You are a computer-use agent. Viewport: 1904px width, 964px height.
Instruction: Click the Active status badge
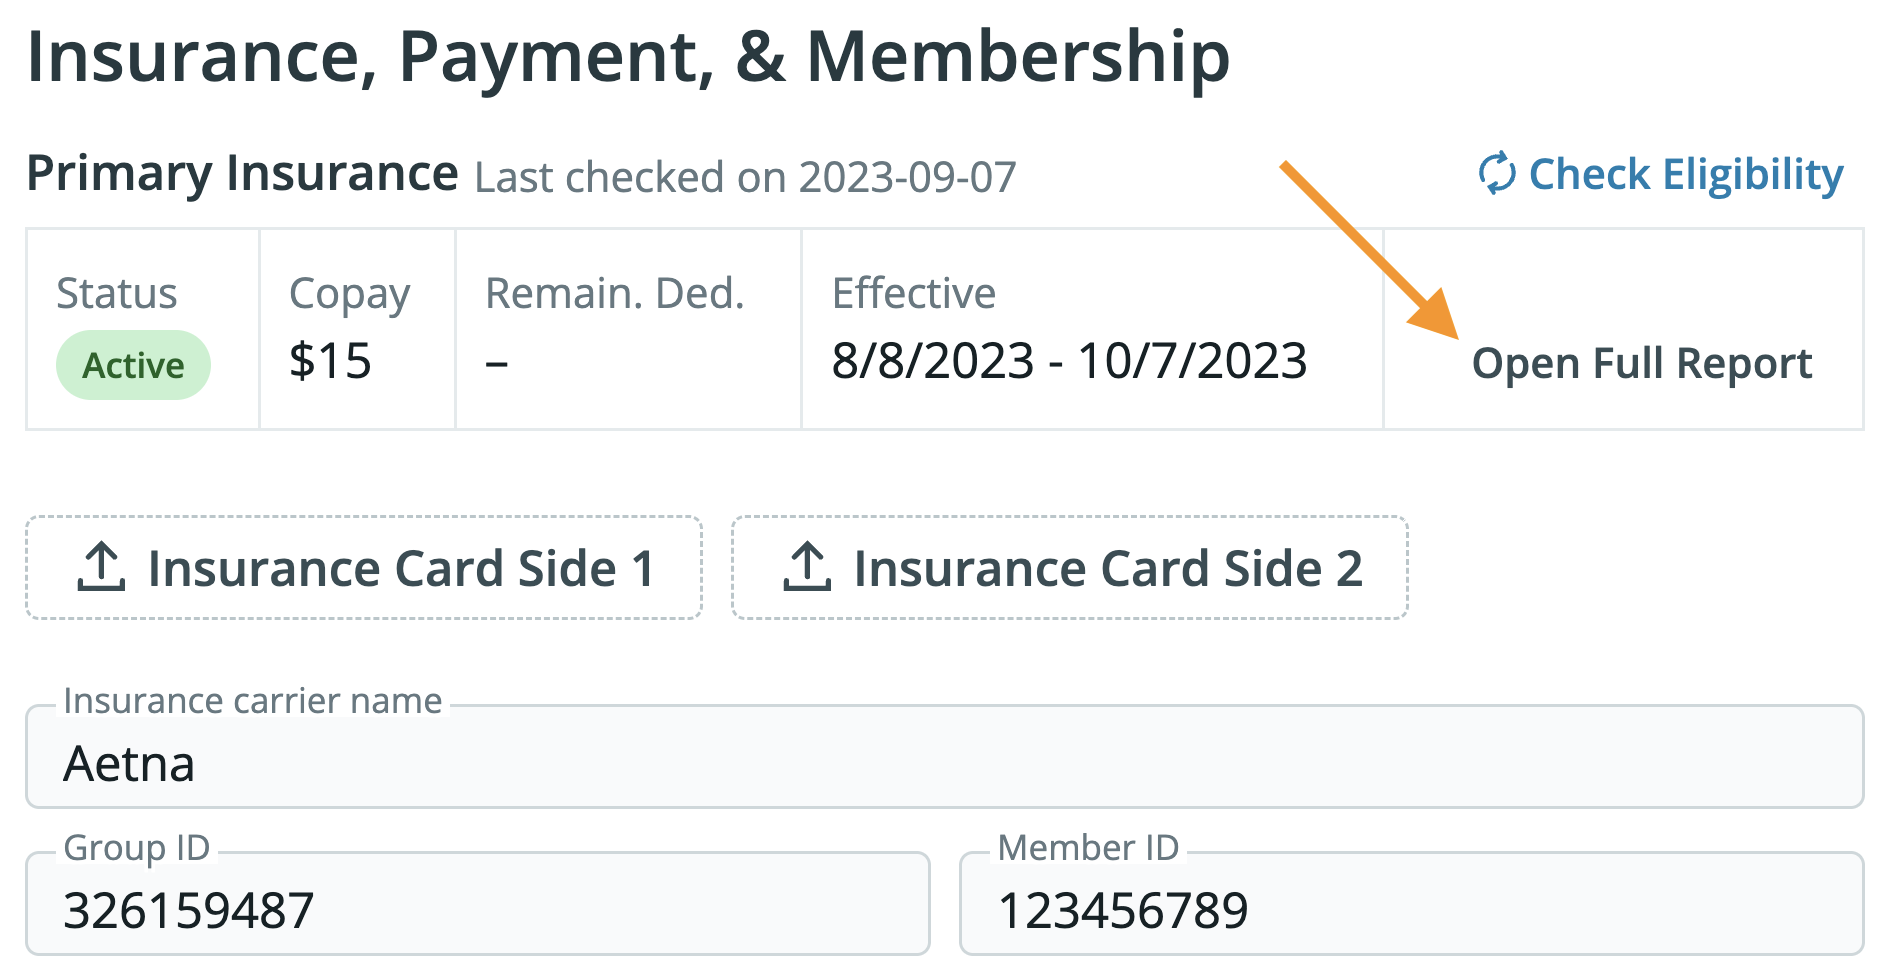pos(133,365)
